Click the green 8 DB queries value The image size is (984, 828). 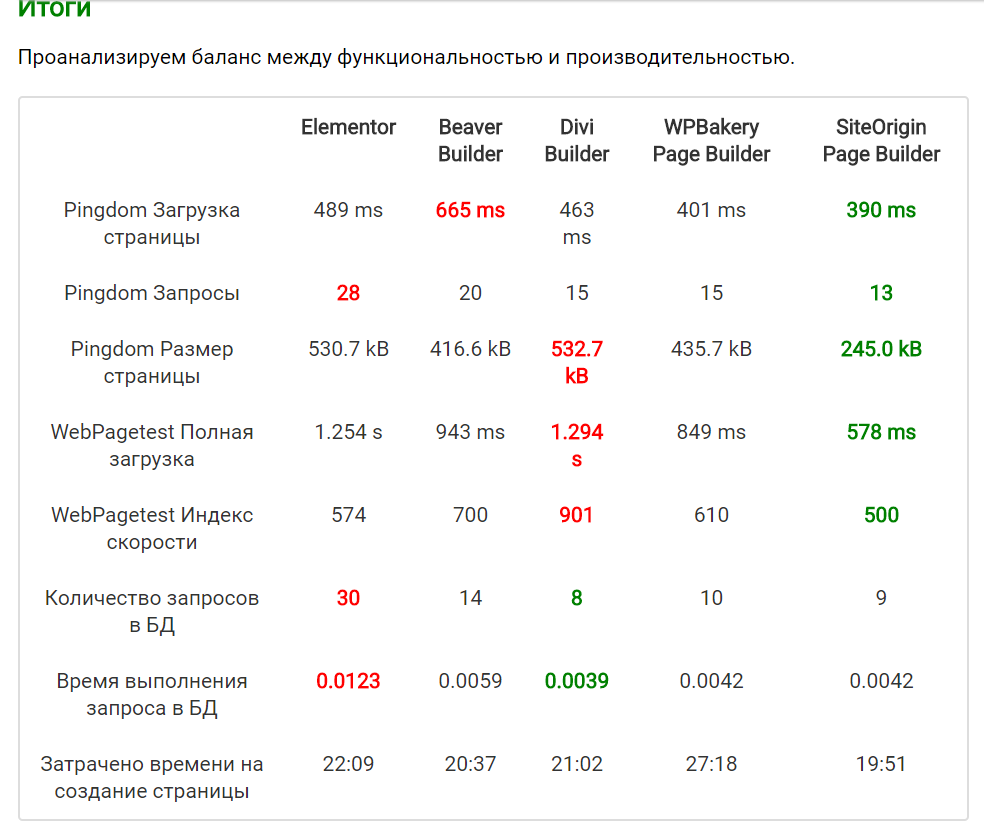tap(577, 598)
